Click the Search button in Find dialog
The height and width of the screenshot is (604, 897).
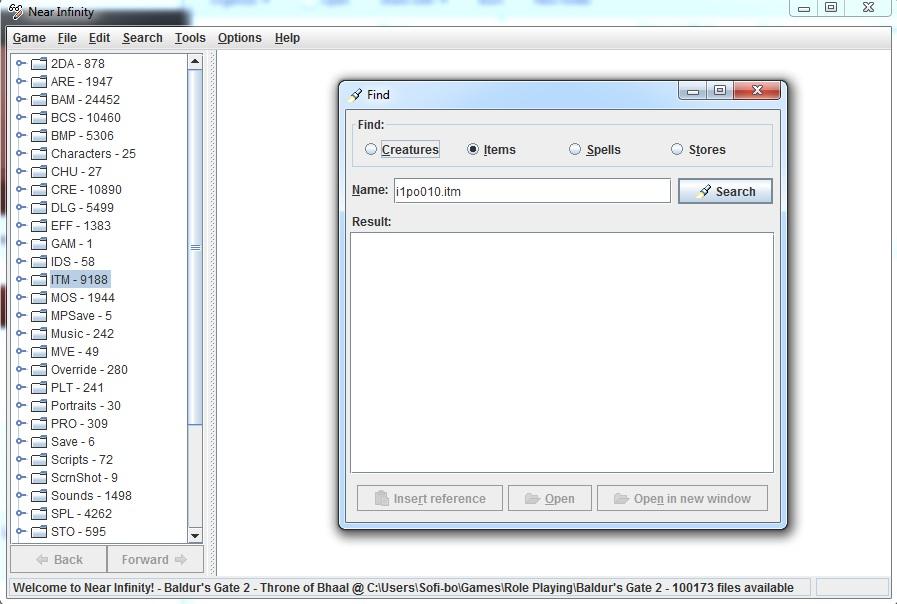point(725,191)
